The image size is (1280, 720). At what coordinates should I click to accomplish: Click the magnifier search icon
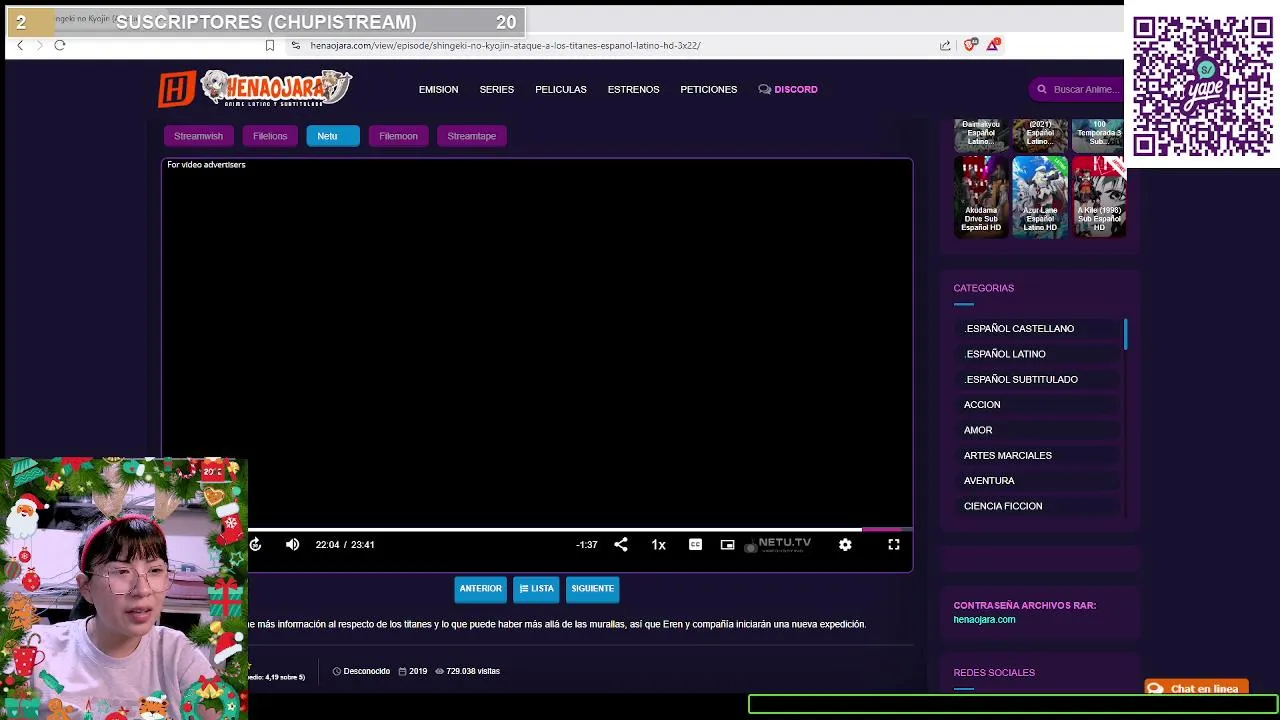[1041, 89]
